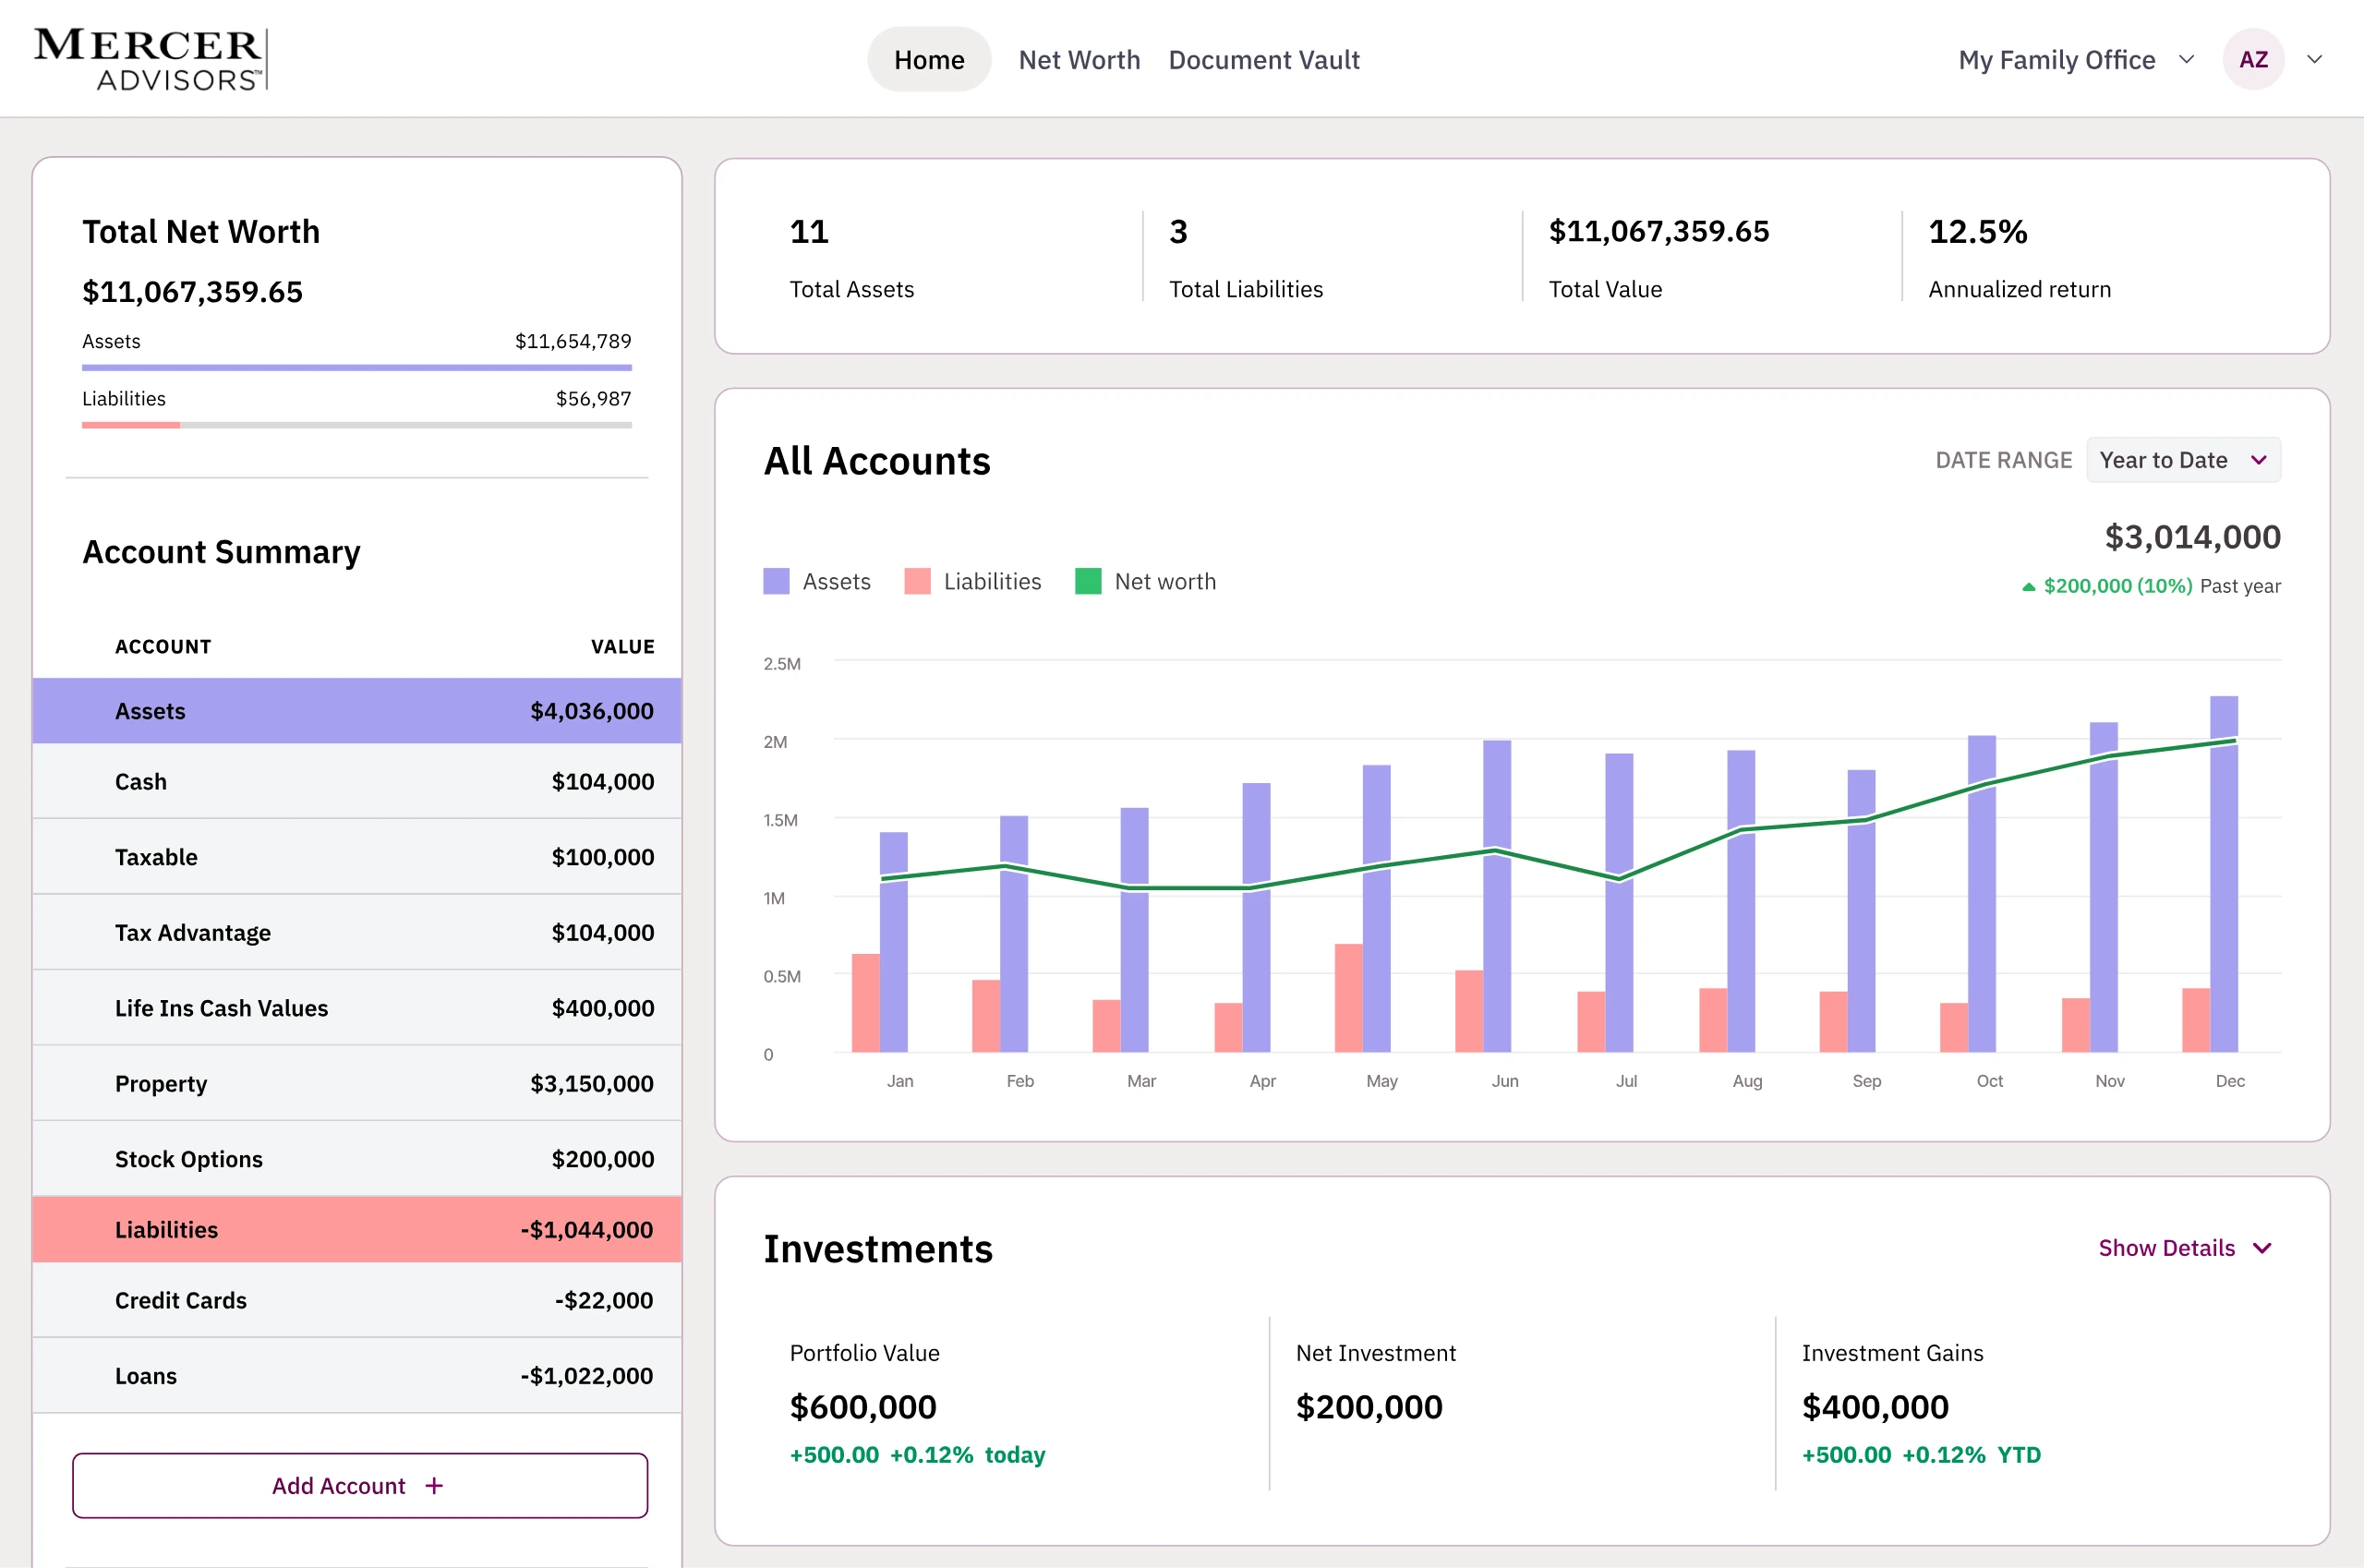
Task: Open the AZ user avatar
Action: tap(2253, 59)
